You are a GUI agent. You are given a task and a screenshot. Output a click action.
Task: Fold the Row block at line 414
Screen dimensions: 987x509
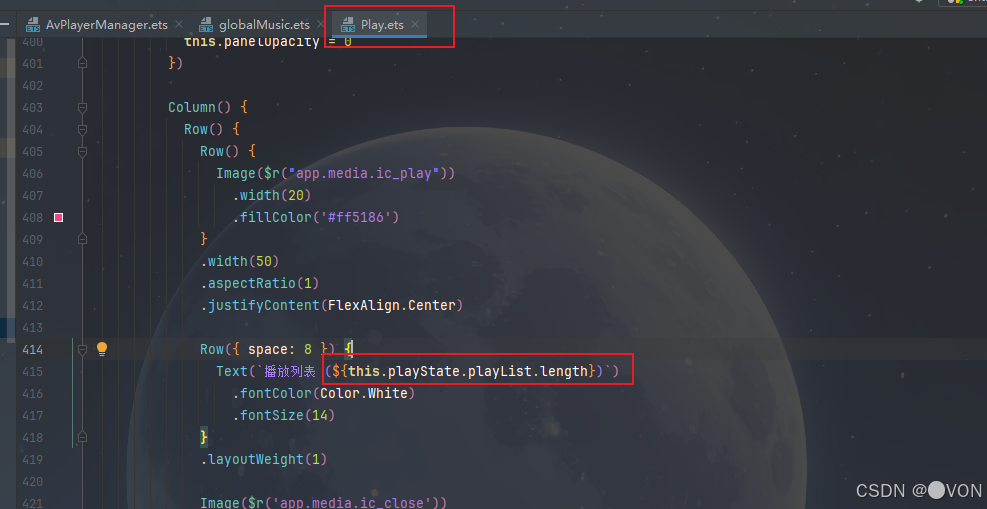[x=82, y=349]
